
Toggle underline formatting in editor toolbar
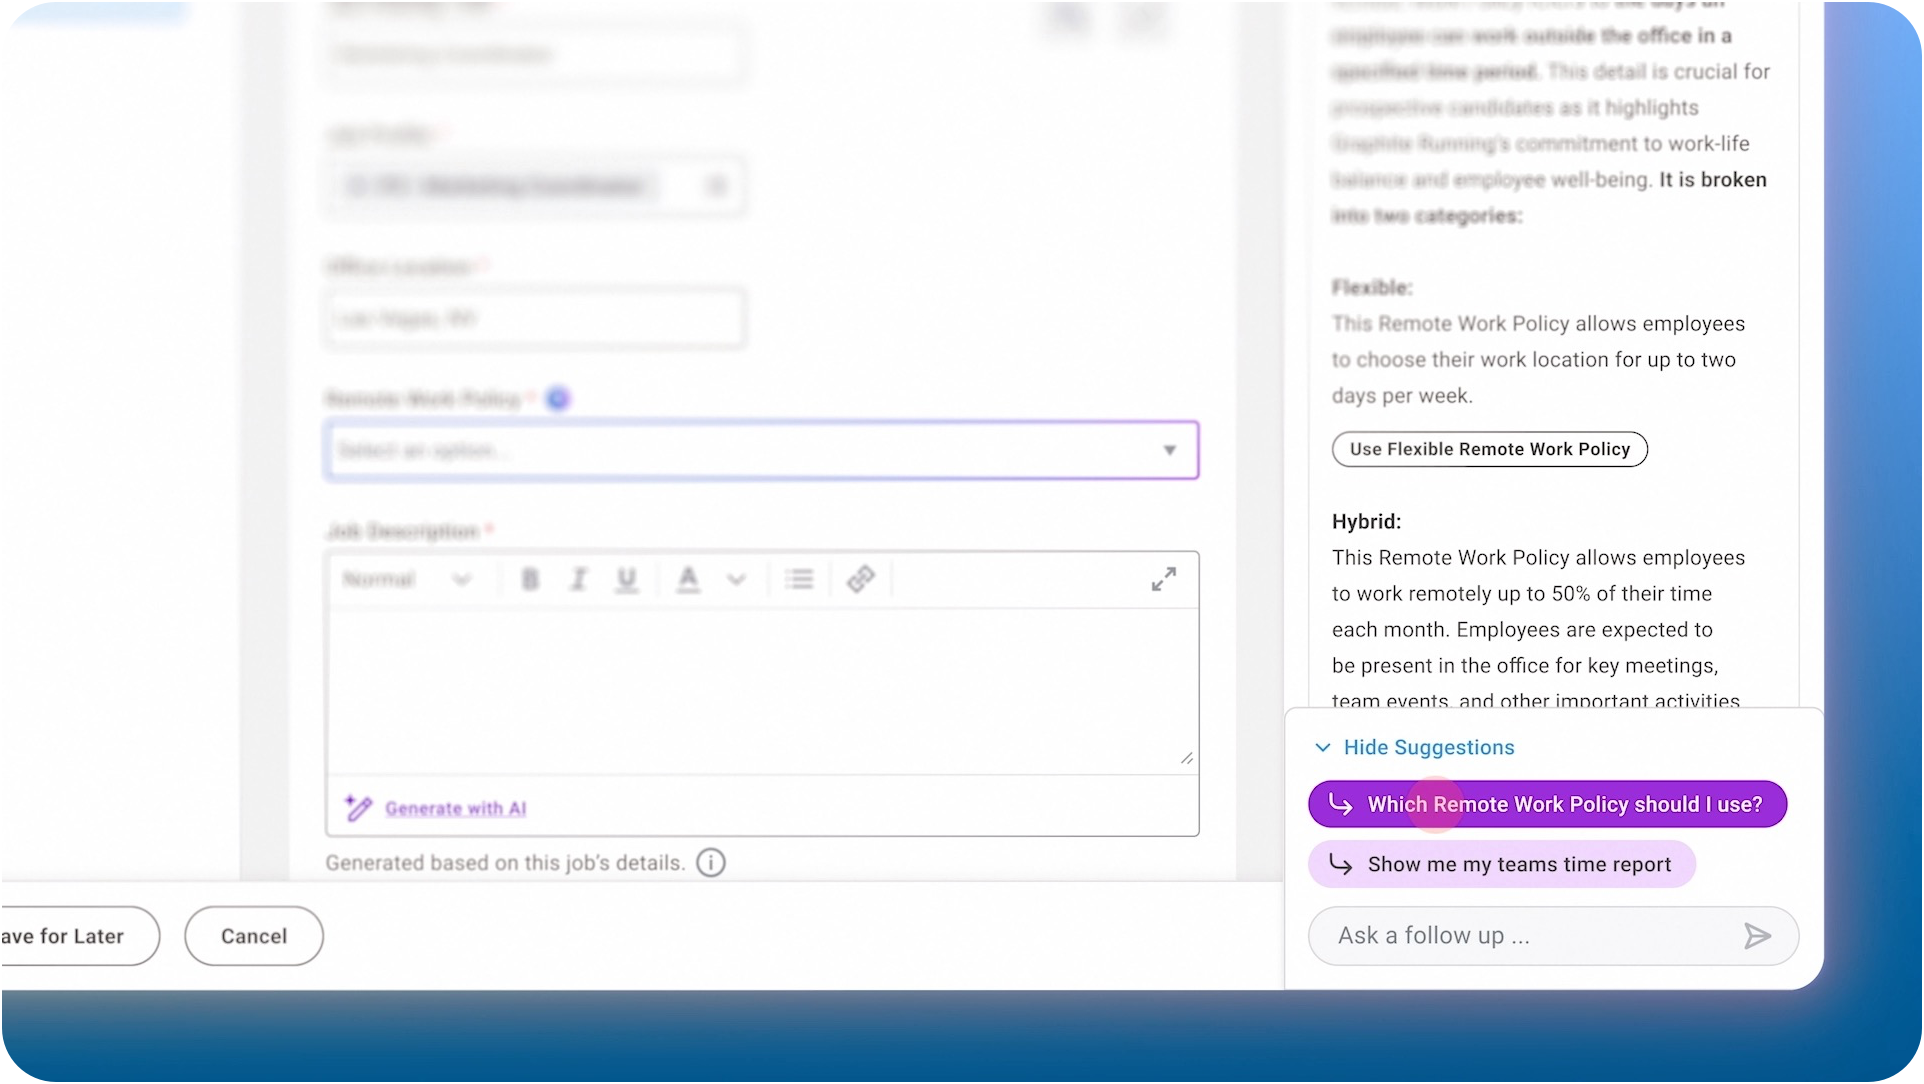tap(627, 580)
